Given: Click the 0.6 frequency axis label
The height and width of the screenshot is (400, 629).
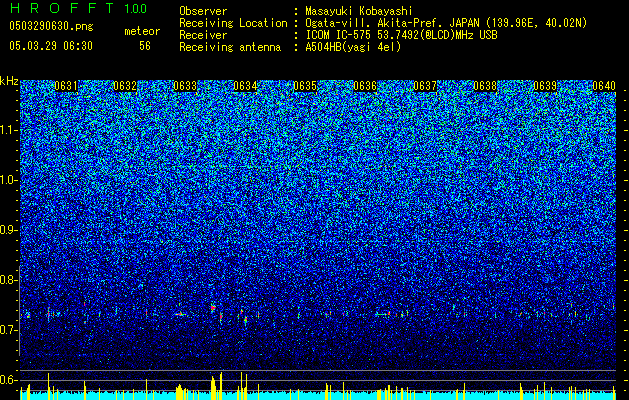Looking at the screenshot, I should click(x=8, y=380).
